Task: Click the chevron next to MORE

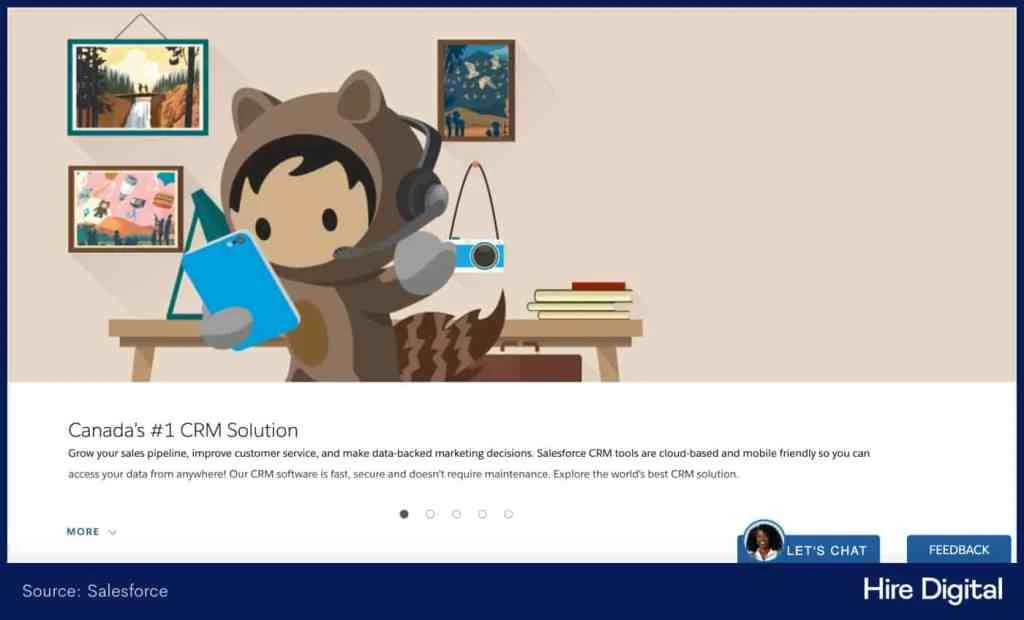Action: [x=110, y=532]
